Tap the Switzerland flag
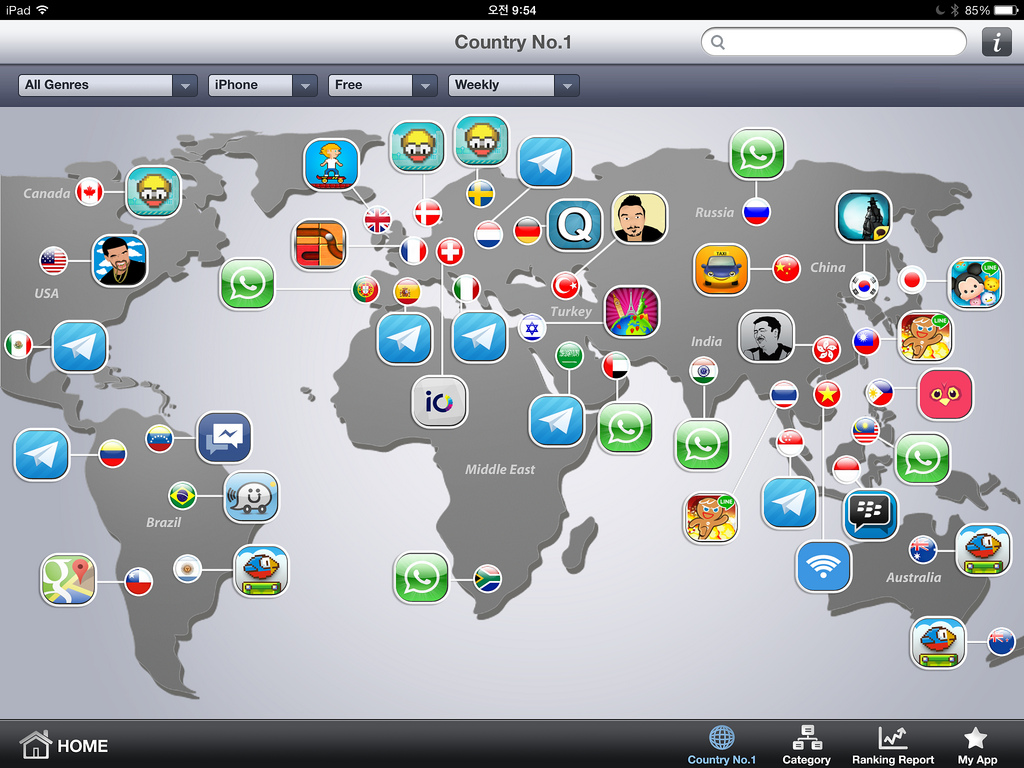 coord(450,251)
